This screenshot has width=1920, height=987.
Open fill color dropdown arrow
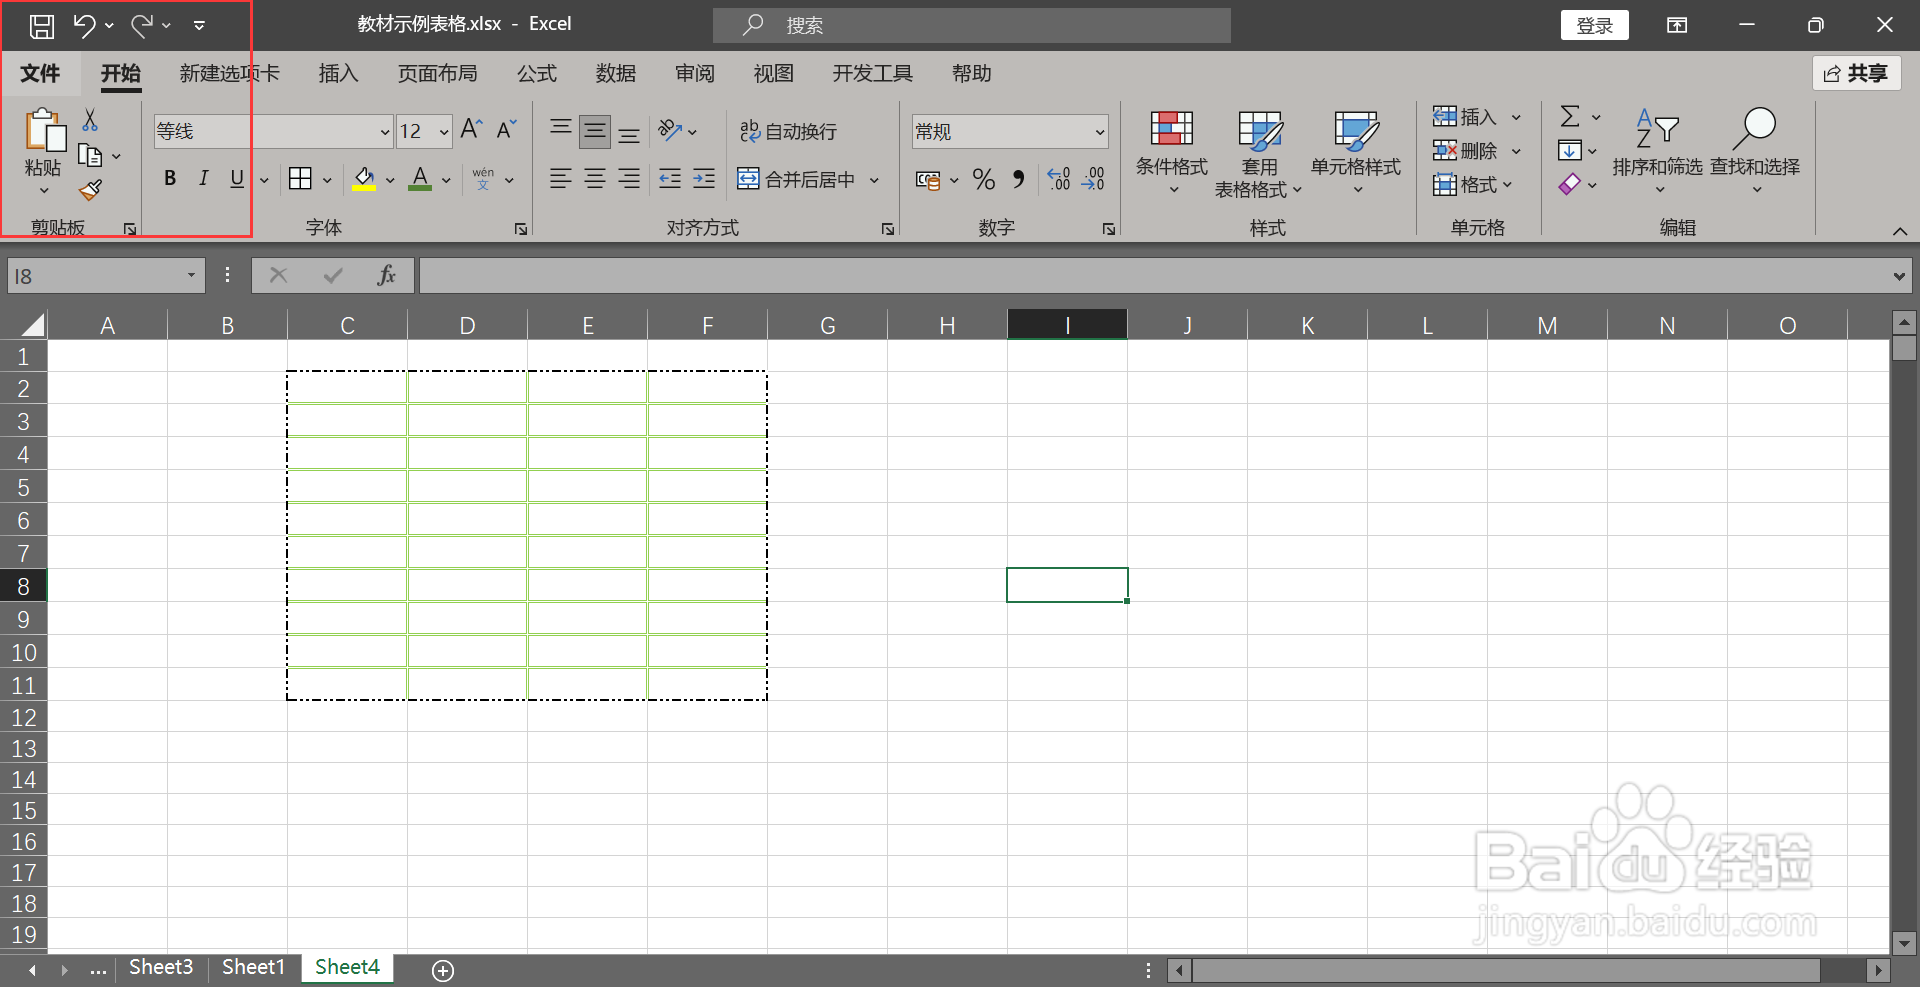click(x=390, y=180)
